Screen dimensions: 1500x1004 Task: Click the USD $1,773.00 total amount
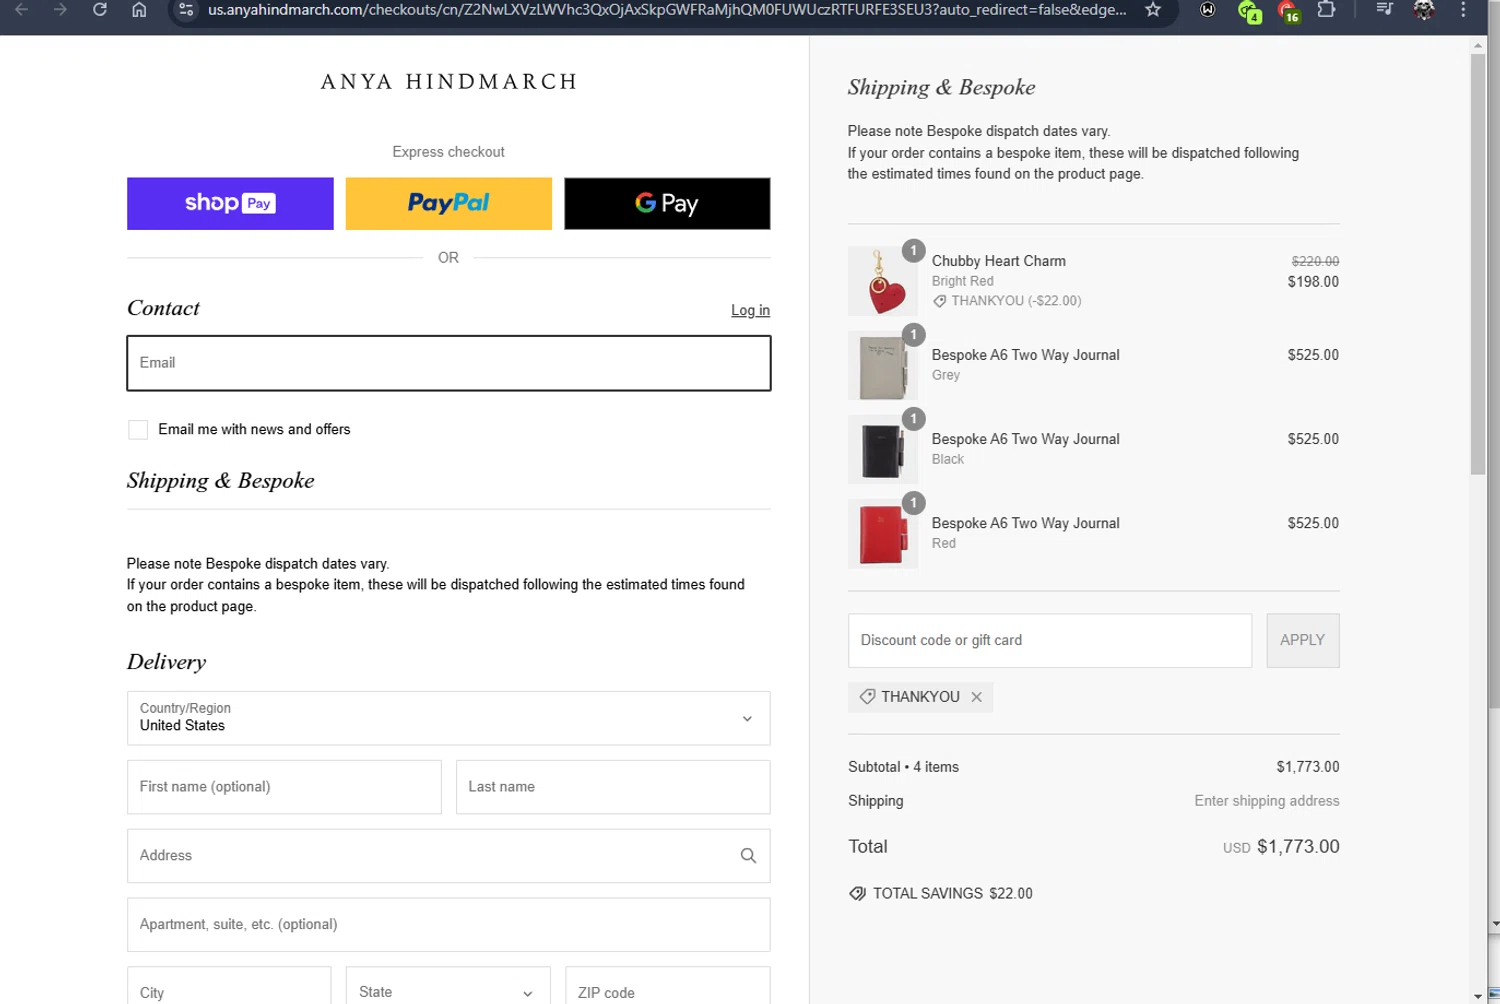tap(1281, 847)
